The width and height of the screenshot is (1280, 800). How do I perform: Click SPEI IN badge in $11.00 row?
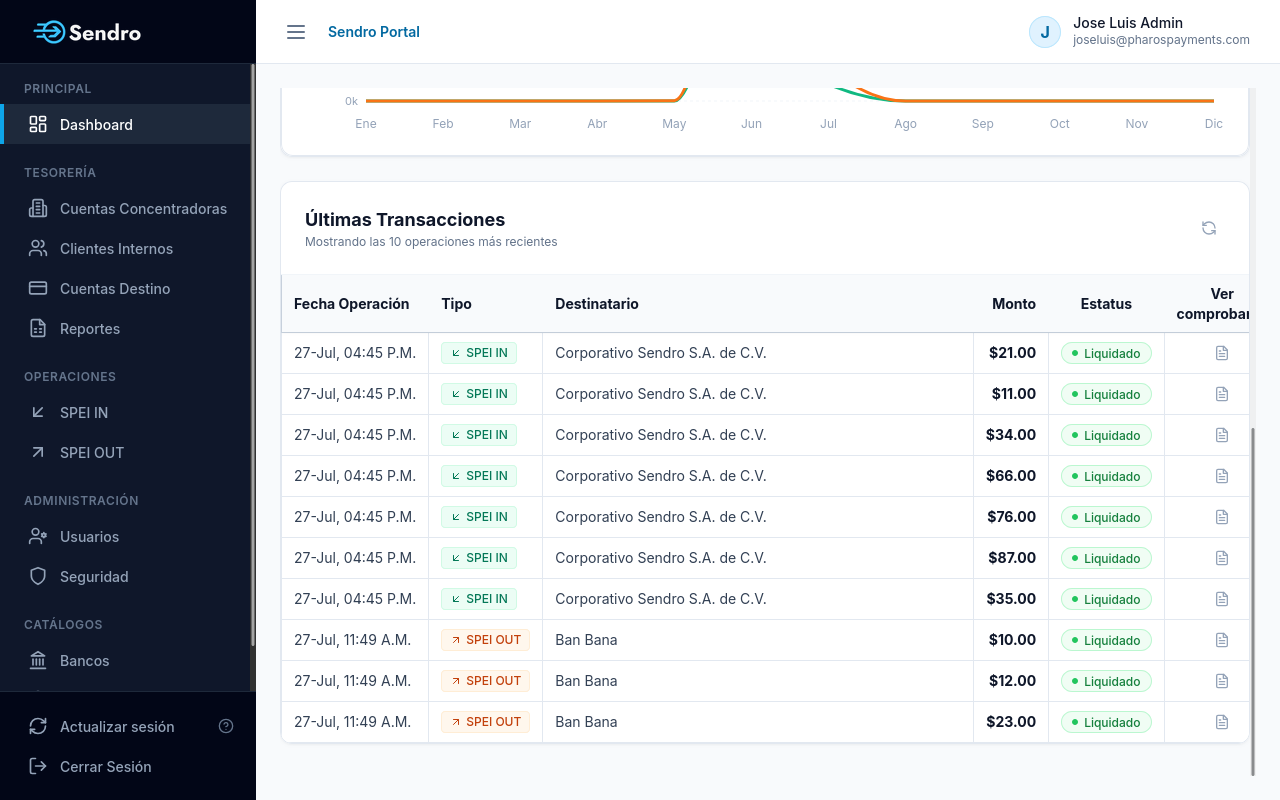pyautogui.click(x=479, y=394)
